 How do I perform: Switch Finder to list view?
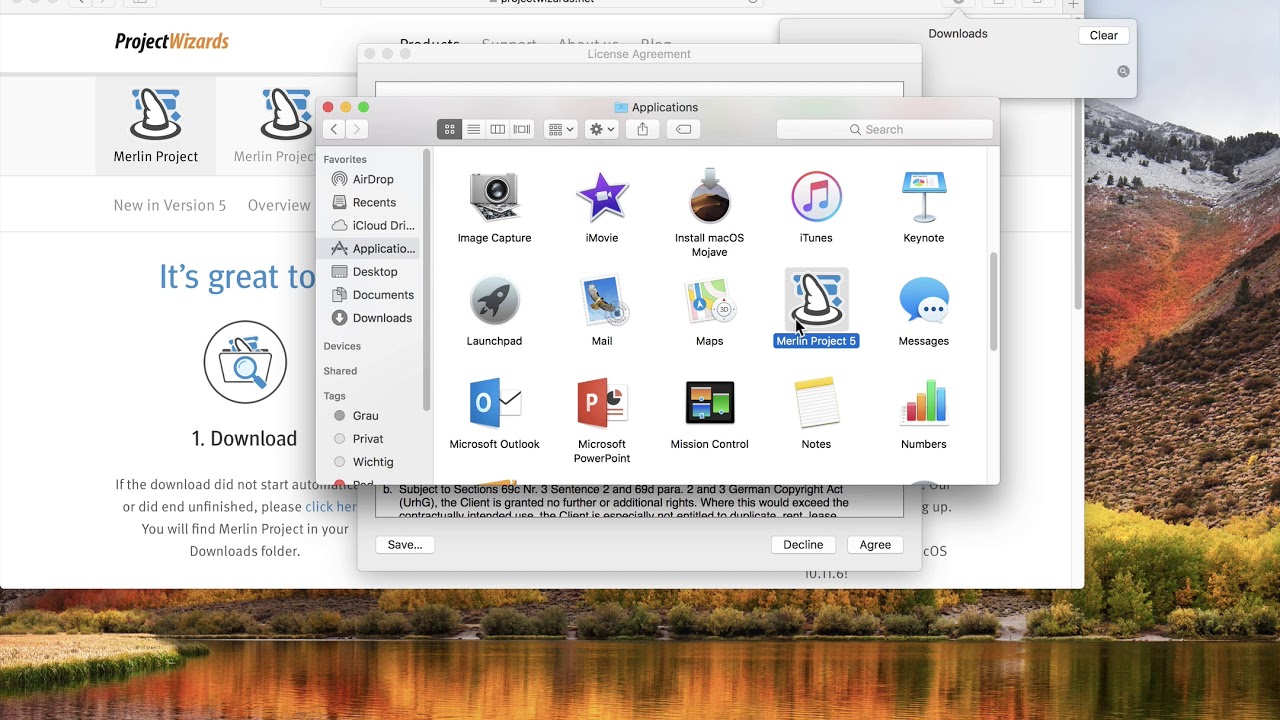(473, 129)
